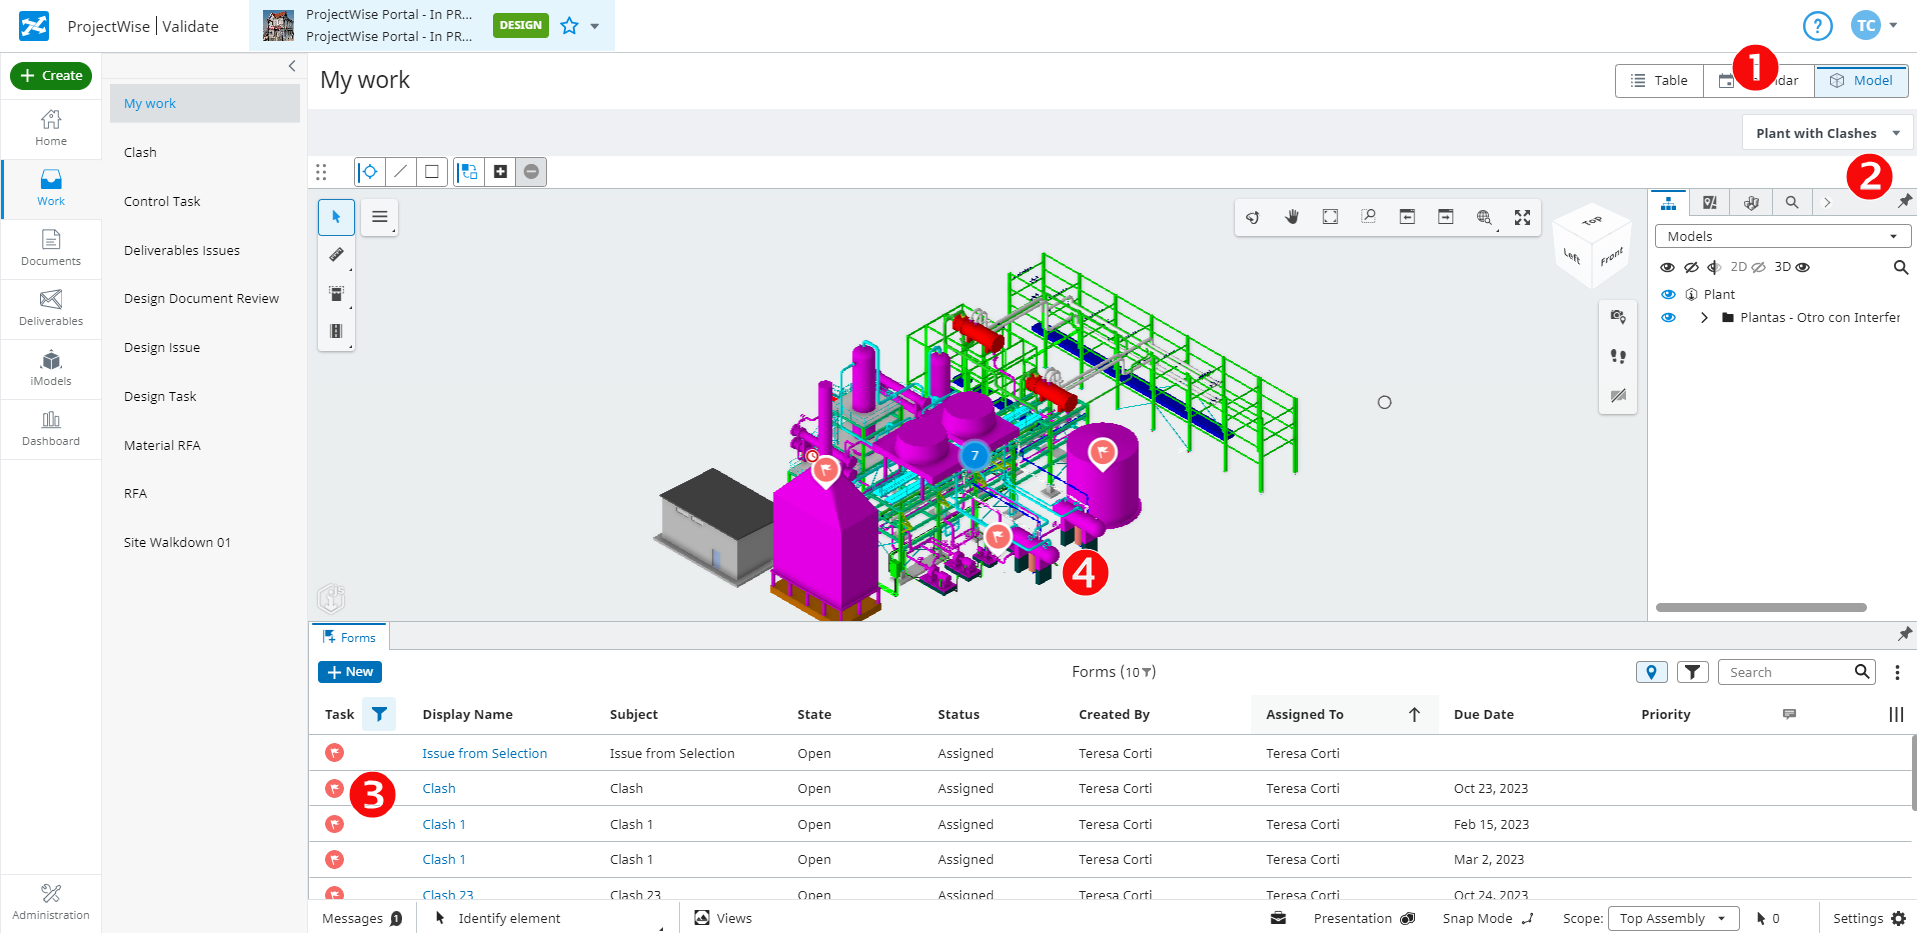
Task: Activate the Window Area zoom tool
Action: (1368, 217)
